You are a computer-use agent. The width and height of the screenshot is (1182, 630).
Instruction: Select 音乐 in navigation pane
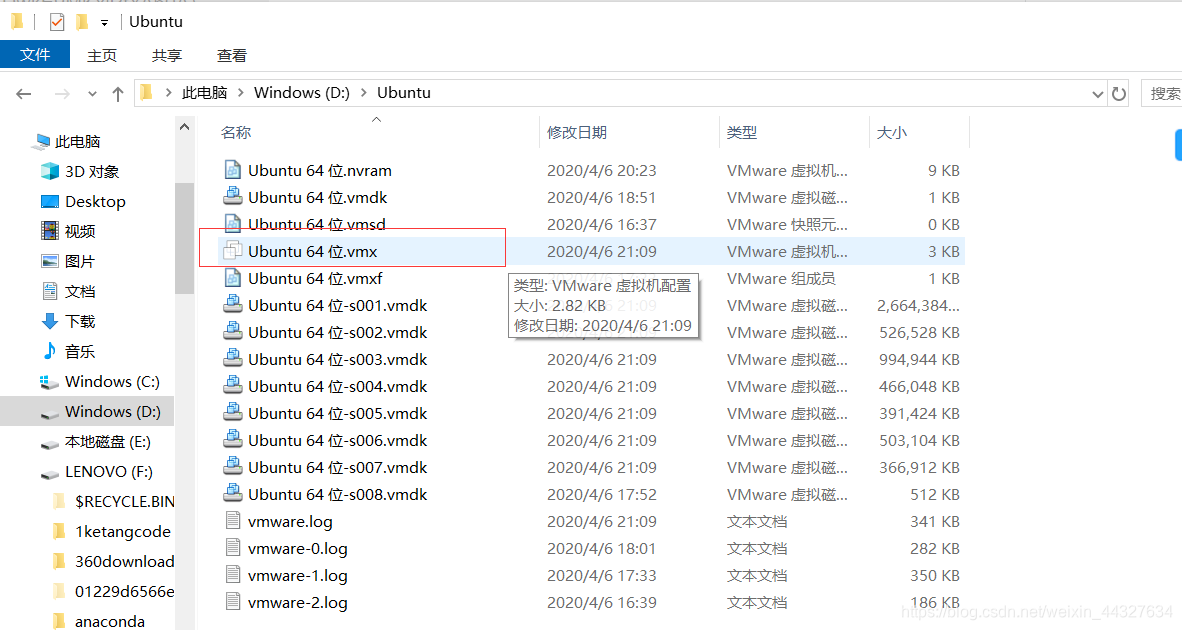coord(80,352)
